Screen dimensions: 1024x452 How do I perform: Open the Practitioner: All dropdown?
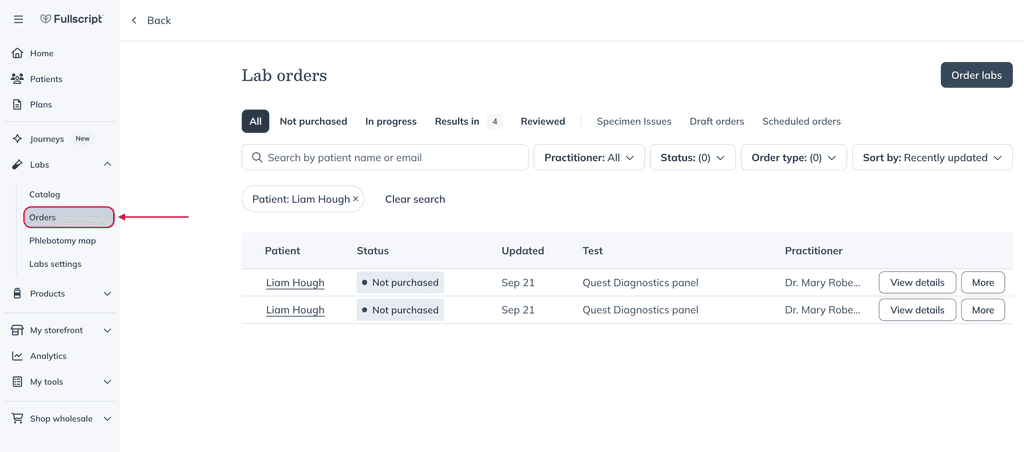point(589,157)
